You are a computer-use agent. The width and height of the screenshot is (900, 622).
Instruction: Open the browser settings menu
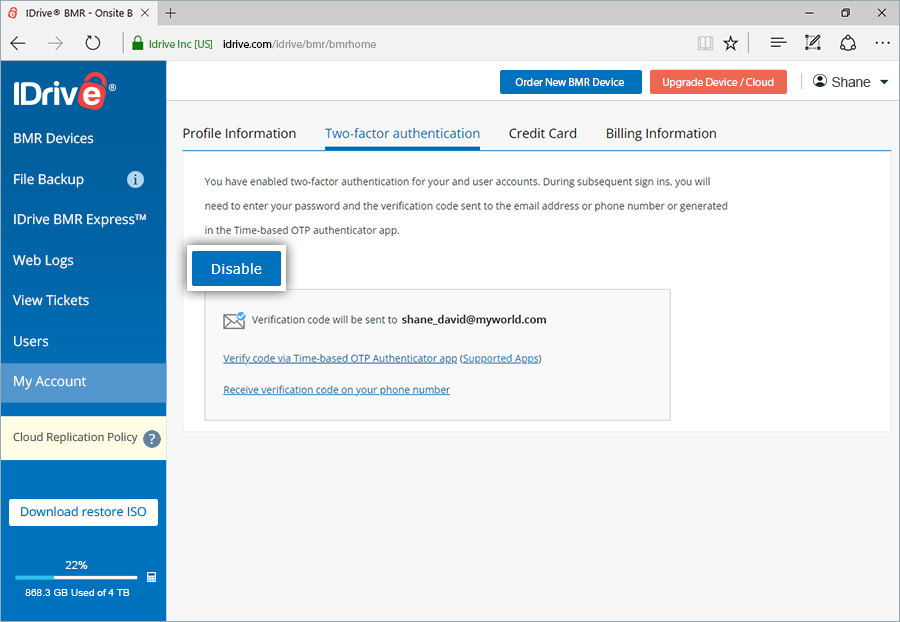pyautogui.click(x=882, y=43)
